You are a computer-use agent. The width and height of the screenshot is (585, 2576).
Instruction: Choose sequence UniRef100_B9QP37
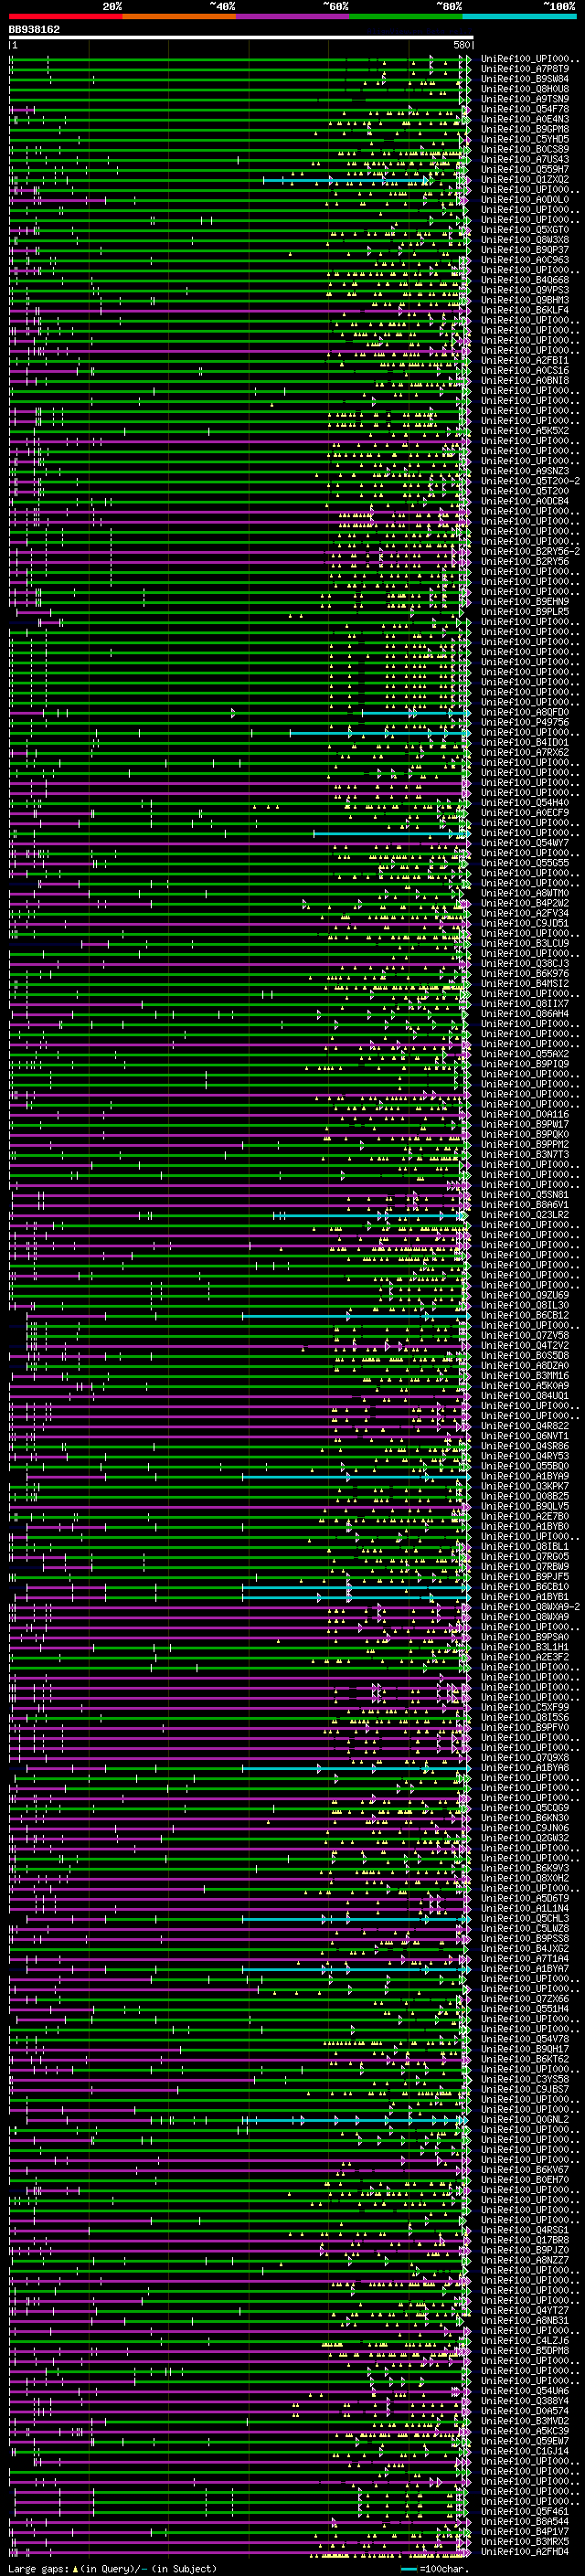click(525, 250)
